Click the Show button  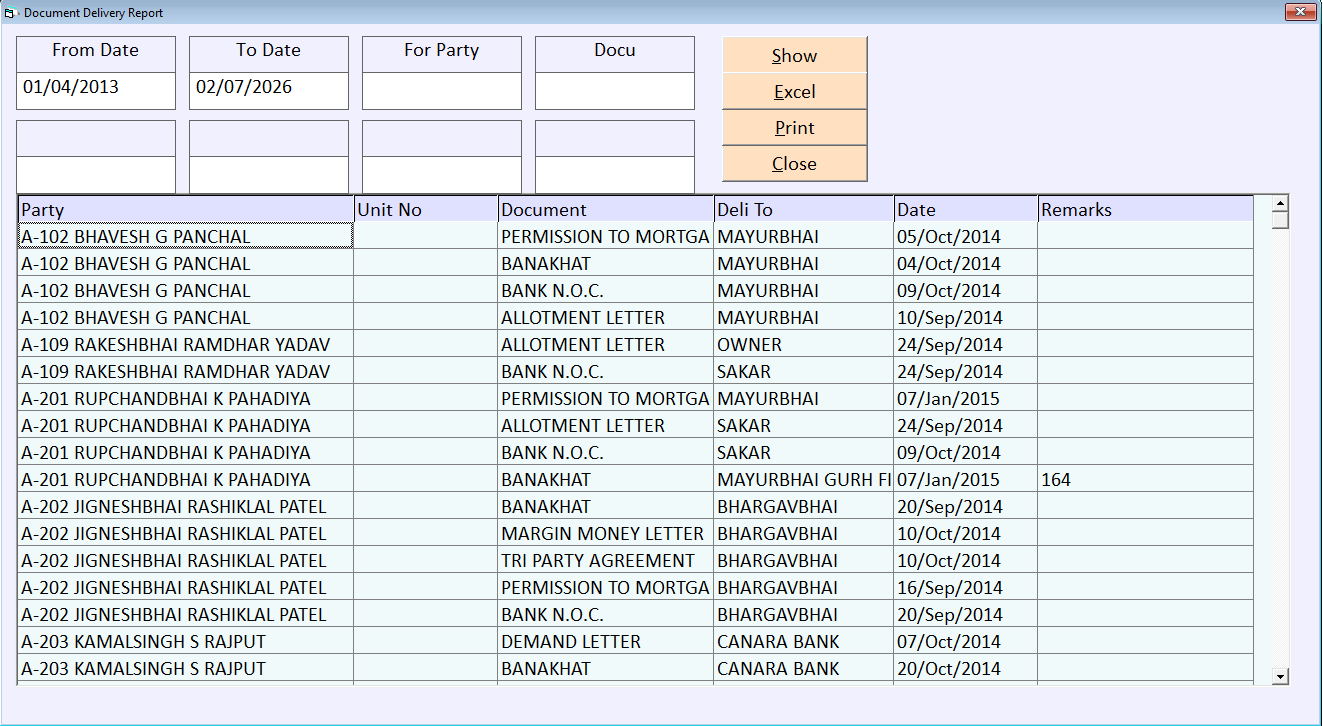[794, 56]
